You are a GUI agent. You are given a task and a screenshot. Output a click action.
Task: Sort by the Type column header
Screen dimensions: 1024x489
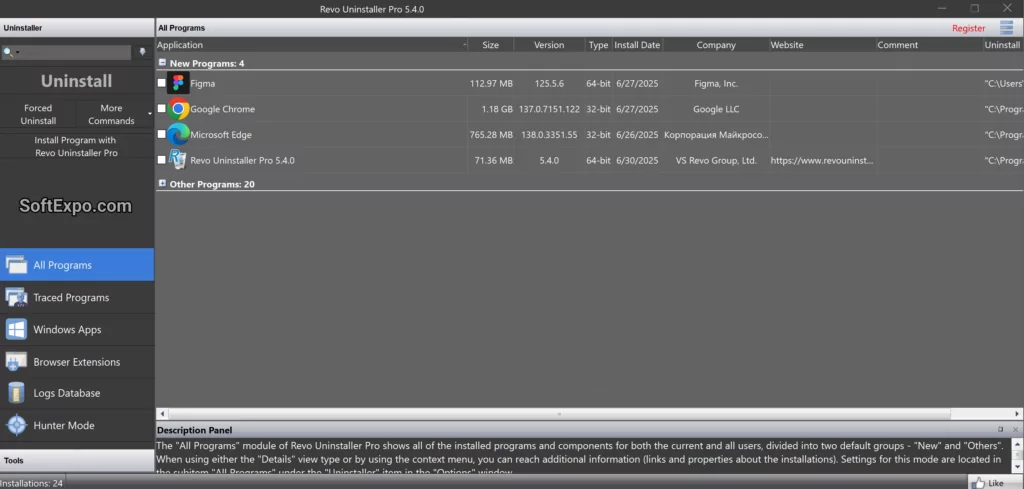pos(598,45)
